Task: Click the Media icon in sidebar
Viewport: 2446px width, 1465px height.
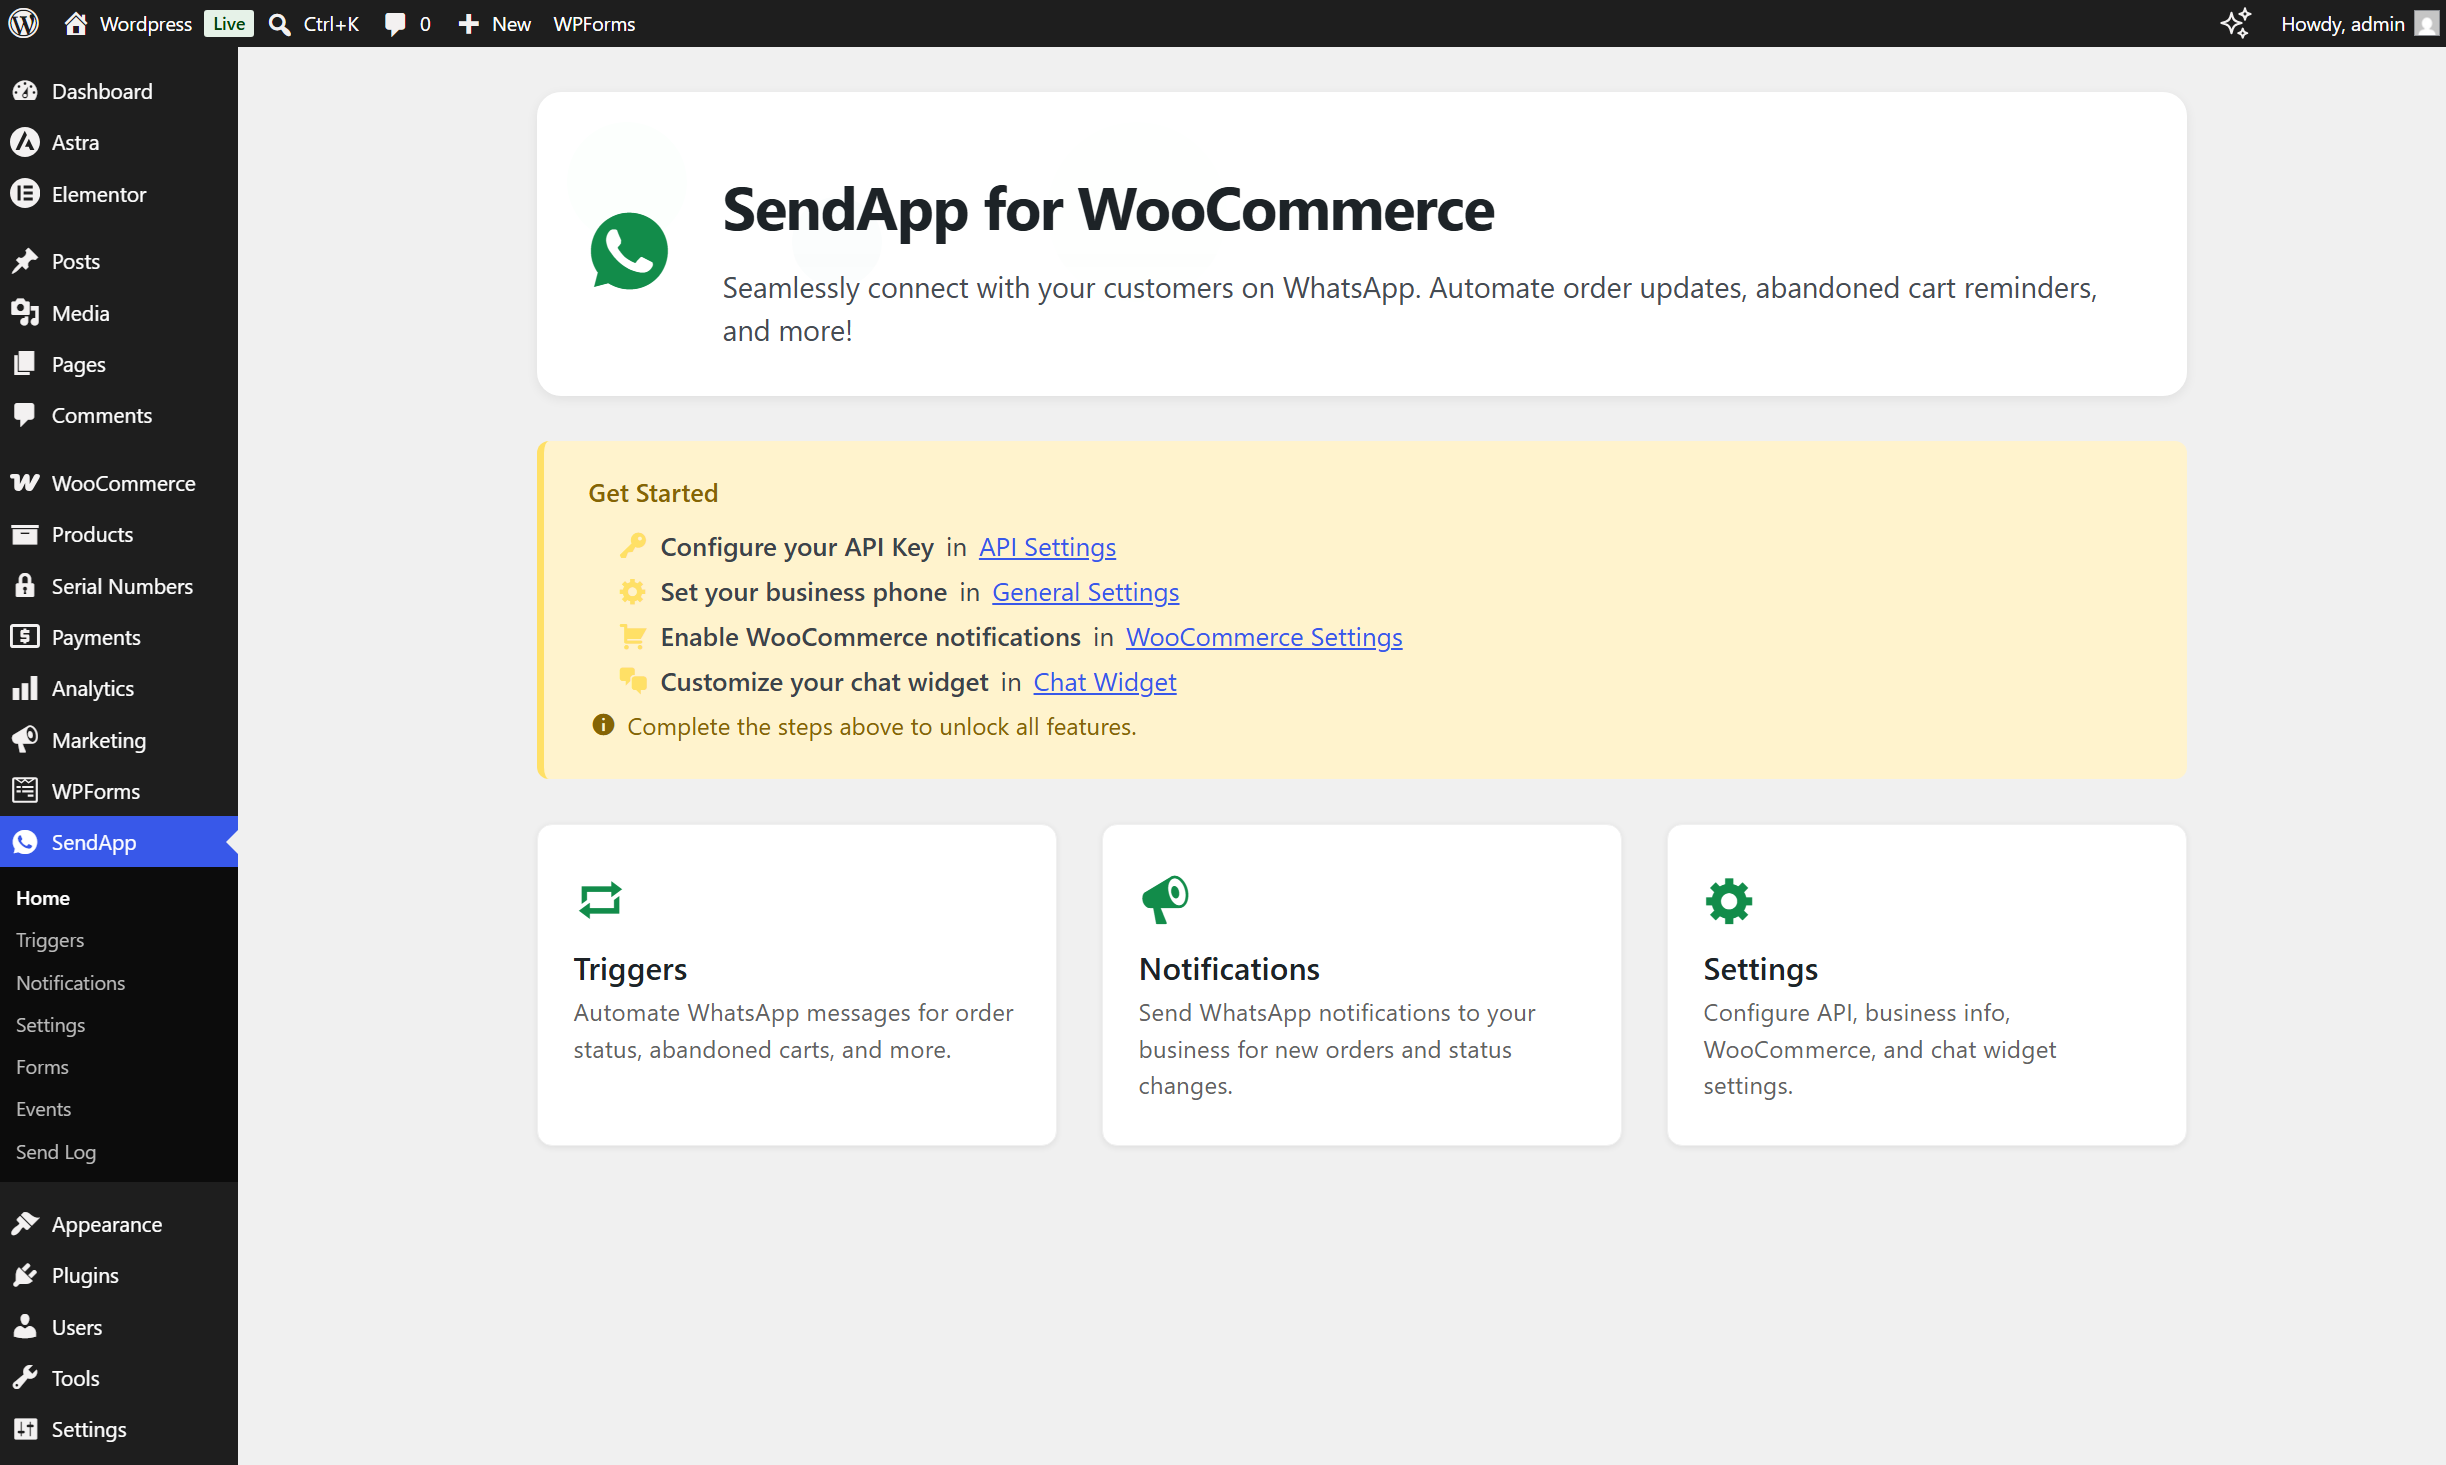Action: (x=25, y=313)
